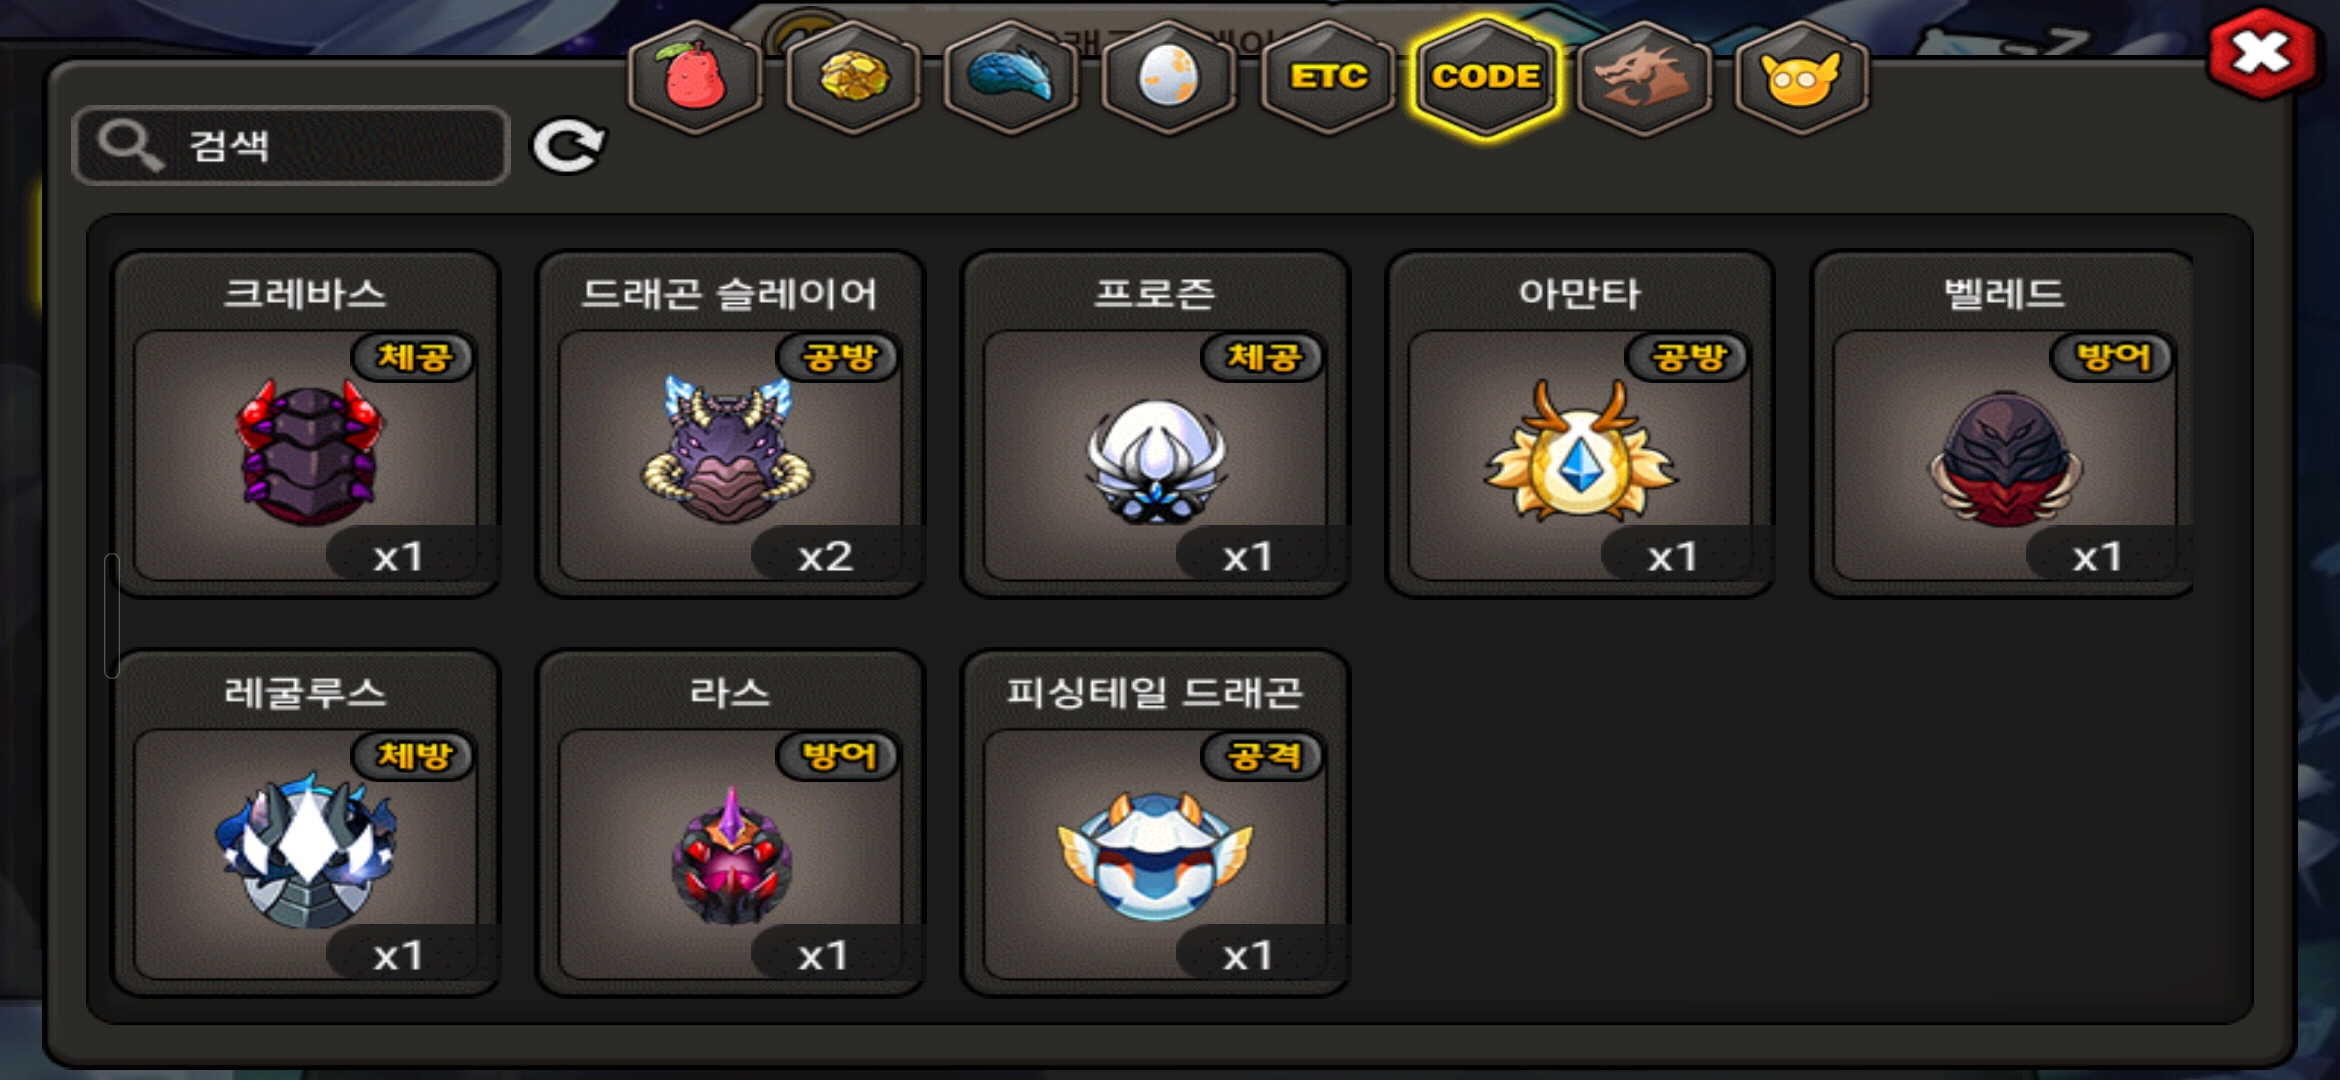Choose the 라스 purple spiked egg
The image size is (2340, 1080).
pos(731,823)
